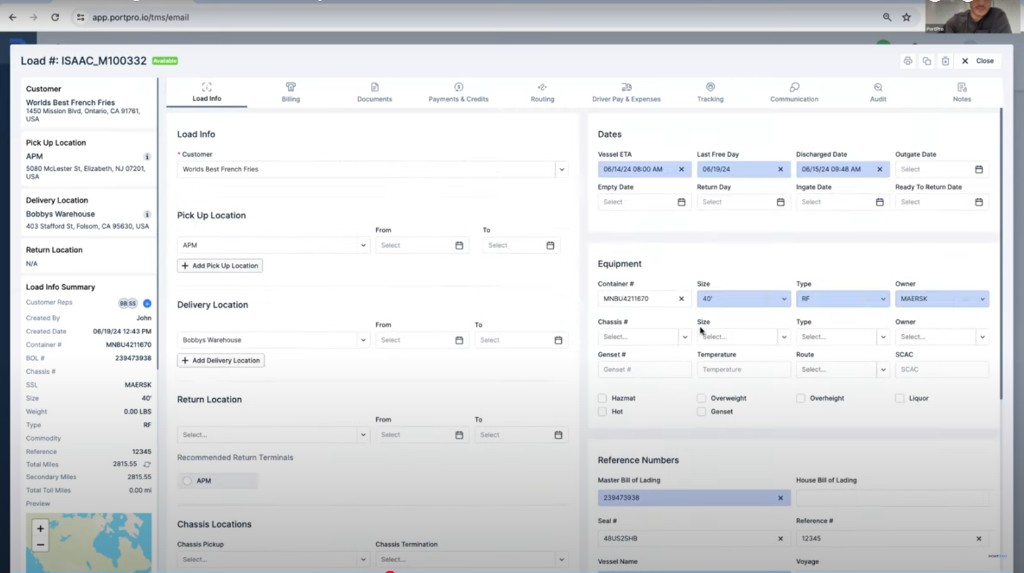Click the info icon beside APM
Viewport: 1024px width, 573px height.
147,157
